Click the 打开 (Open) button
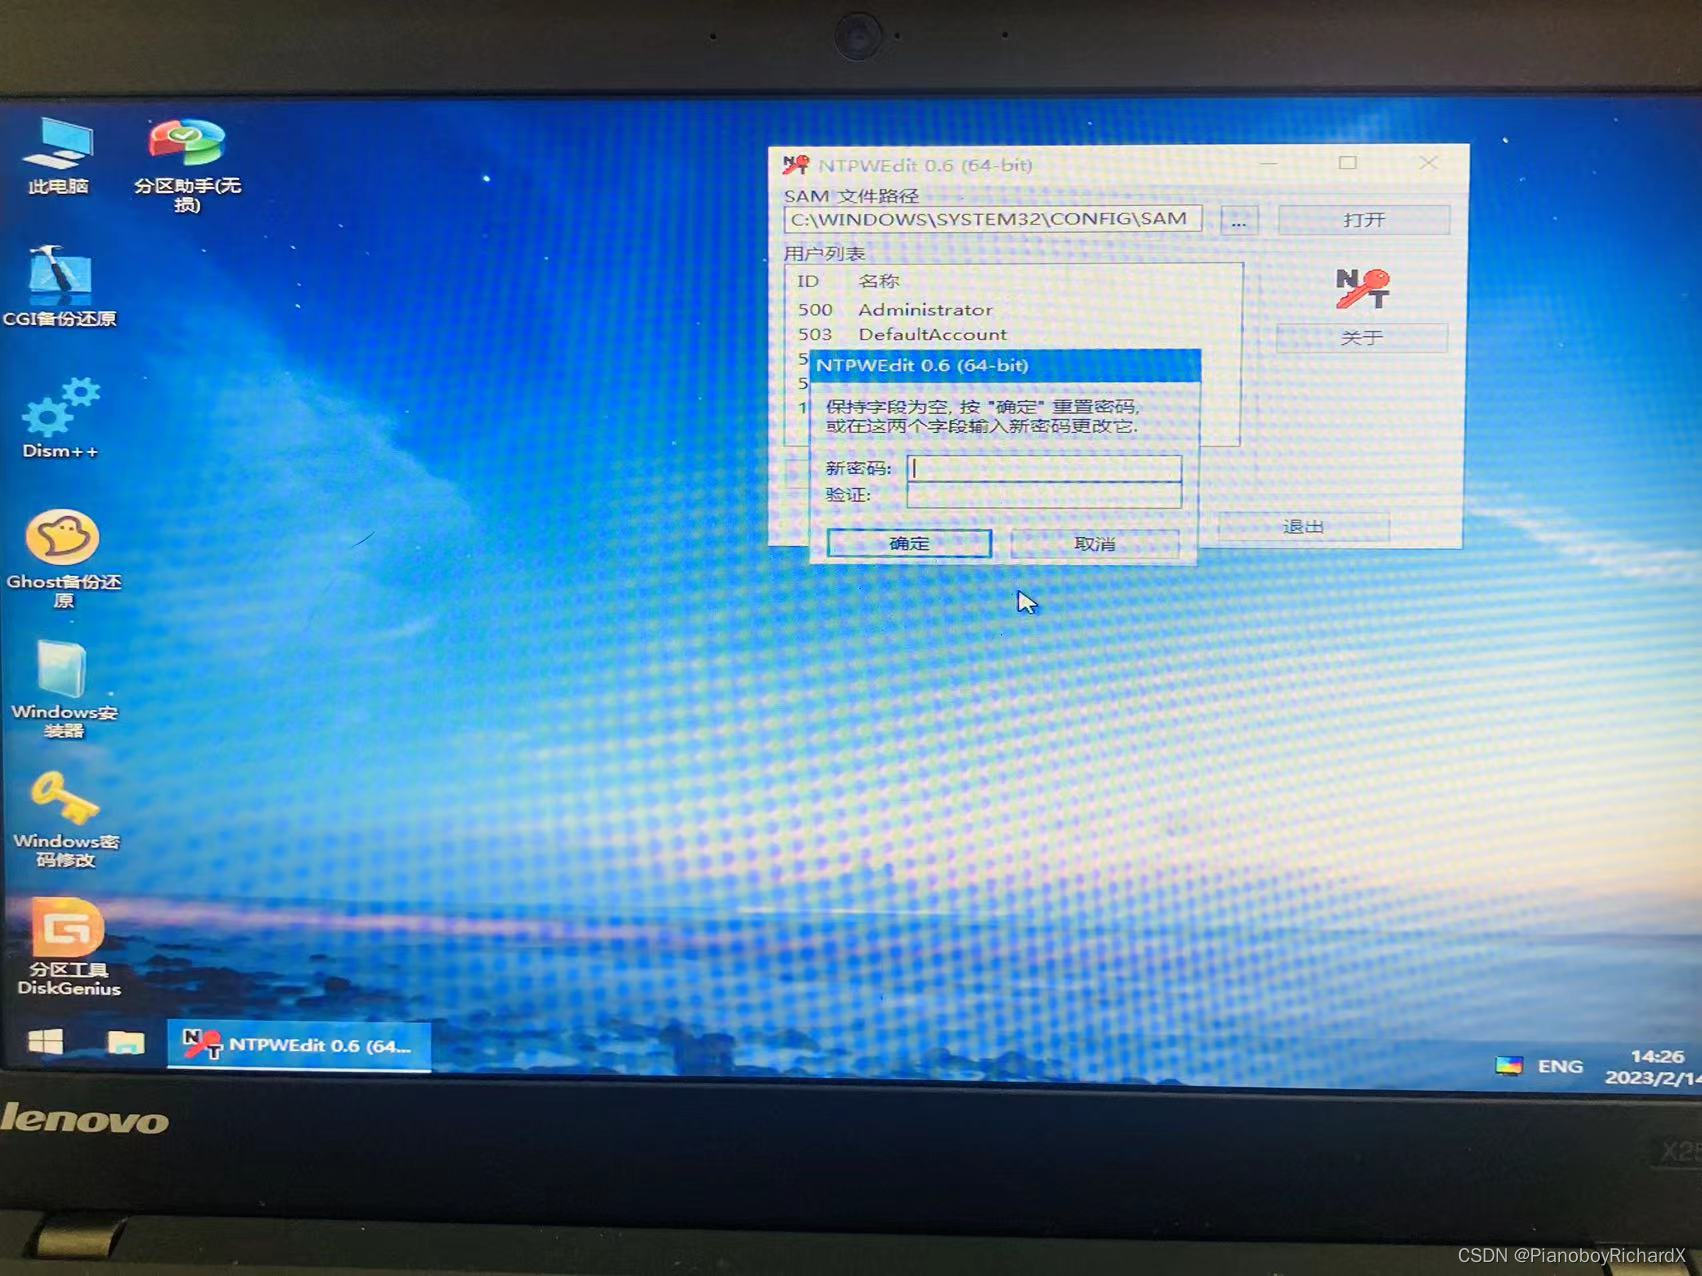This screenshot has height=1276, width=1702. [x=1364, y=220]
